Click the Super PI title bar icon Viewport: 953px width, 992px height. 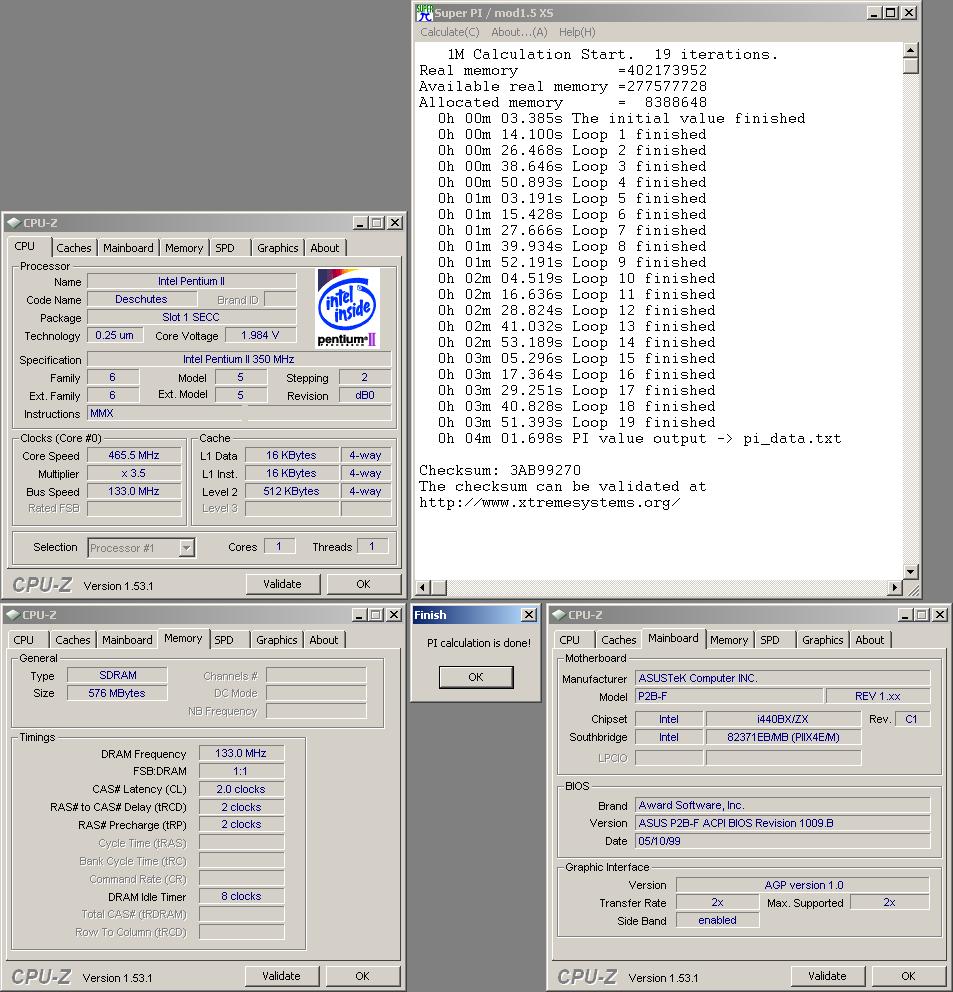(425, 13)
